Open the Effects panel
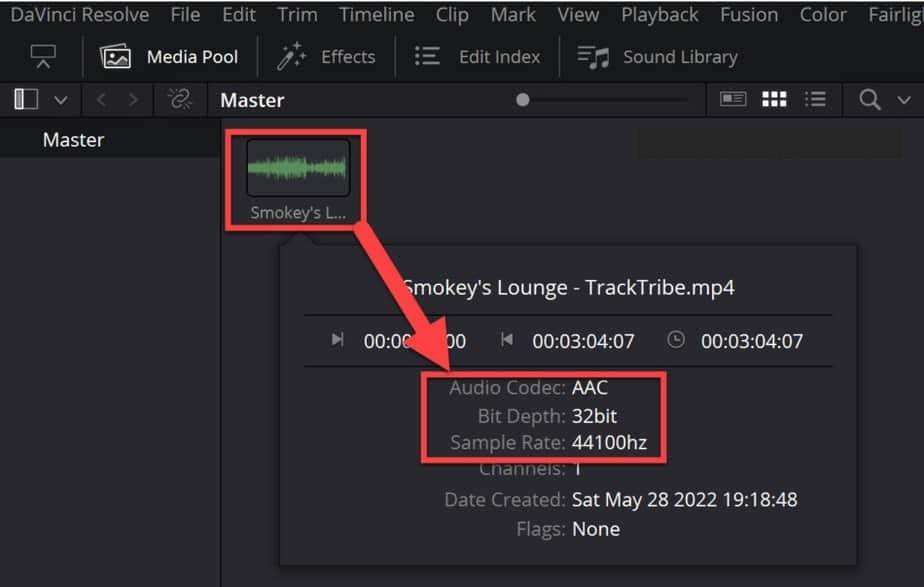Screen dimensions: 924x587 click(x=326, y=57)
